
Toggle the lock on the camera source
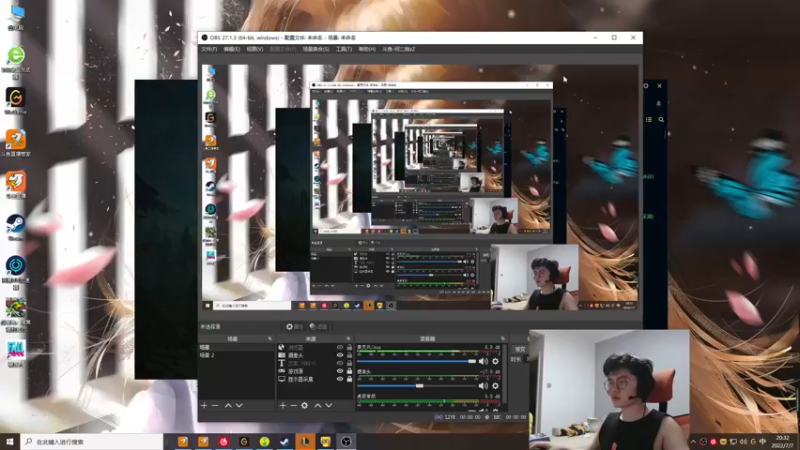click(349, 355)
